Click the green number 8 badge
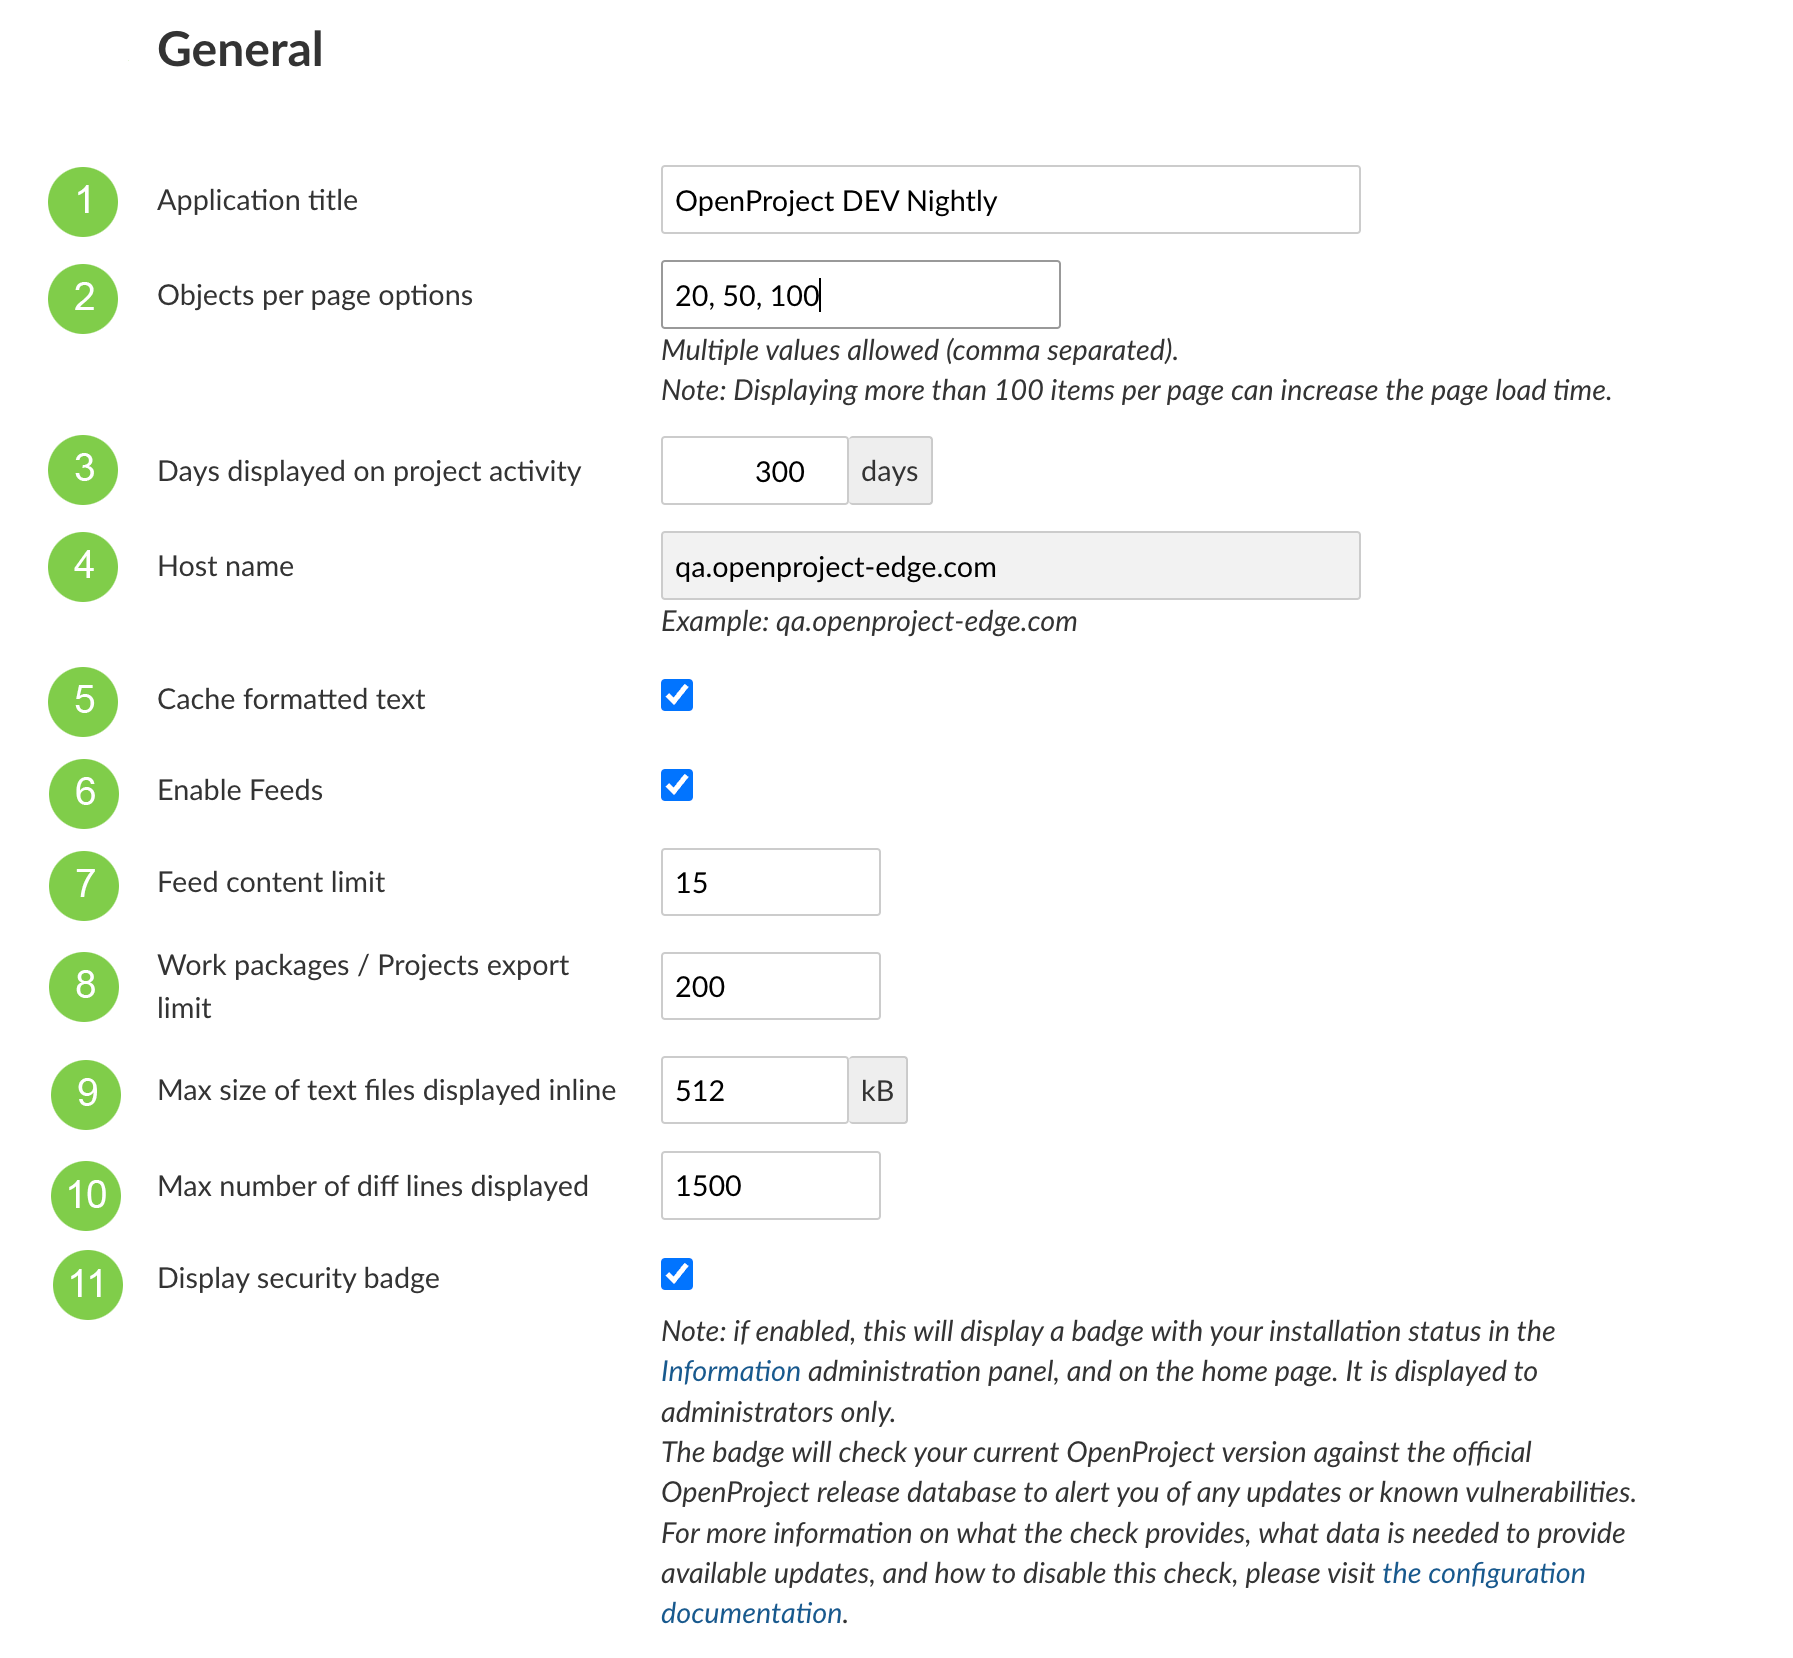1793x1658 pixels. 85,986
